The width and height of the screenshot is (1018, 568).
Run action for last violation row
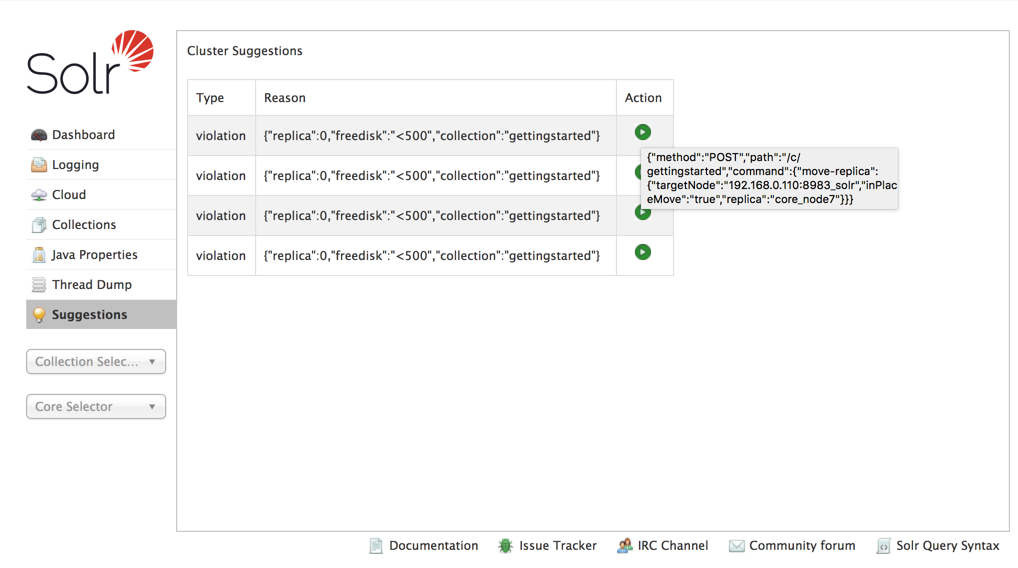tap(643, 252)
